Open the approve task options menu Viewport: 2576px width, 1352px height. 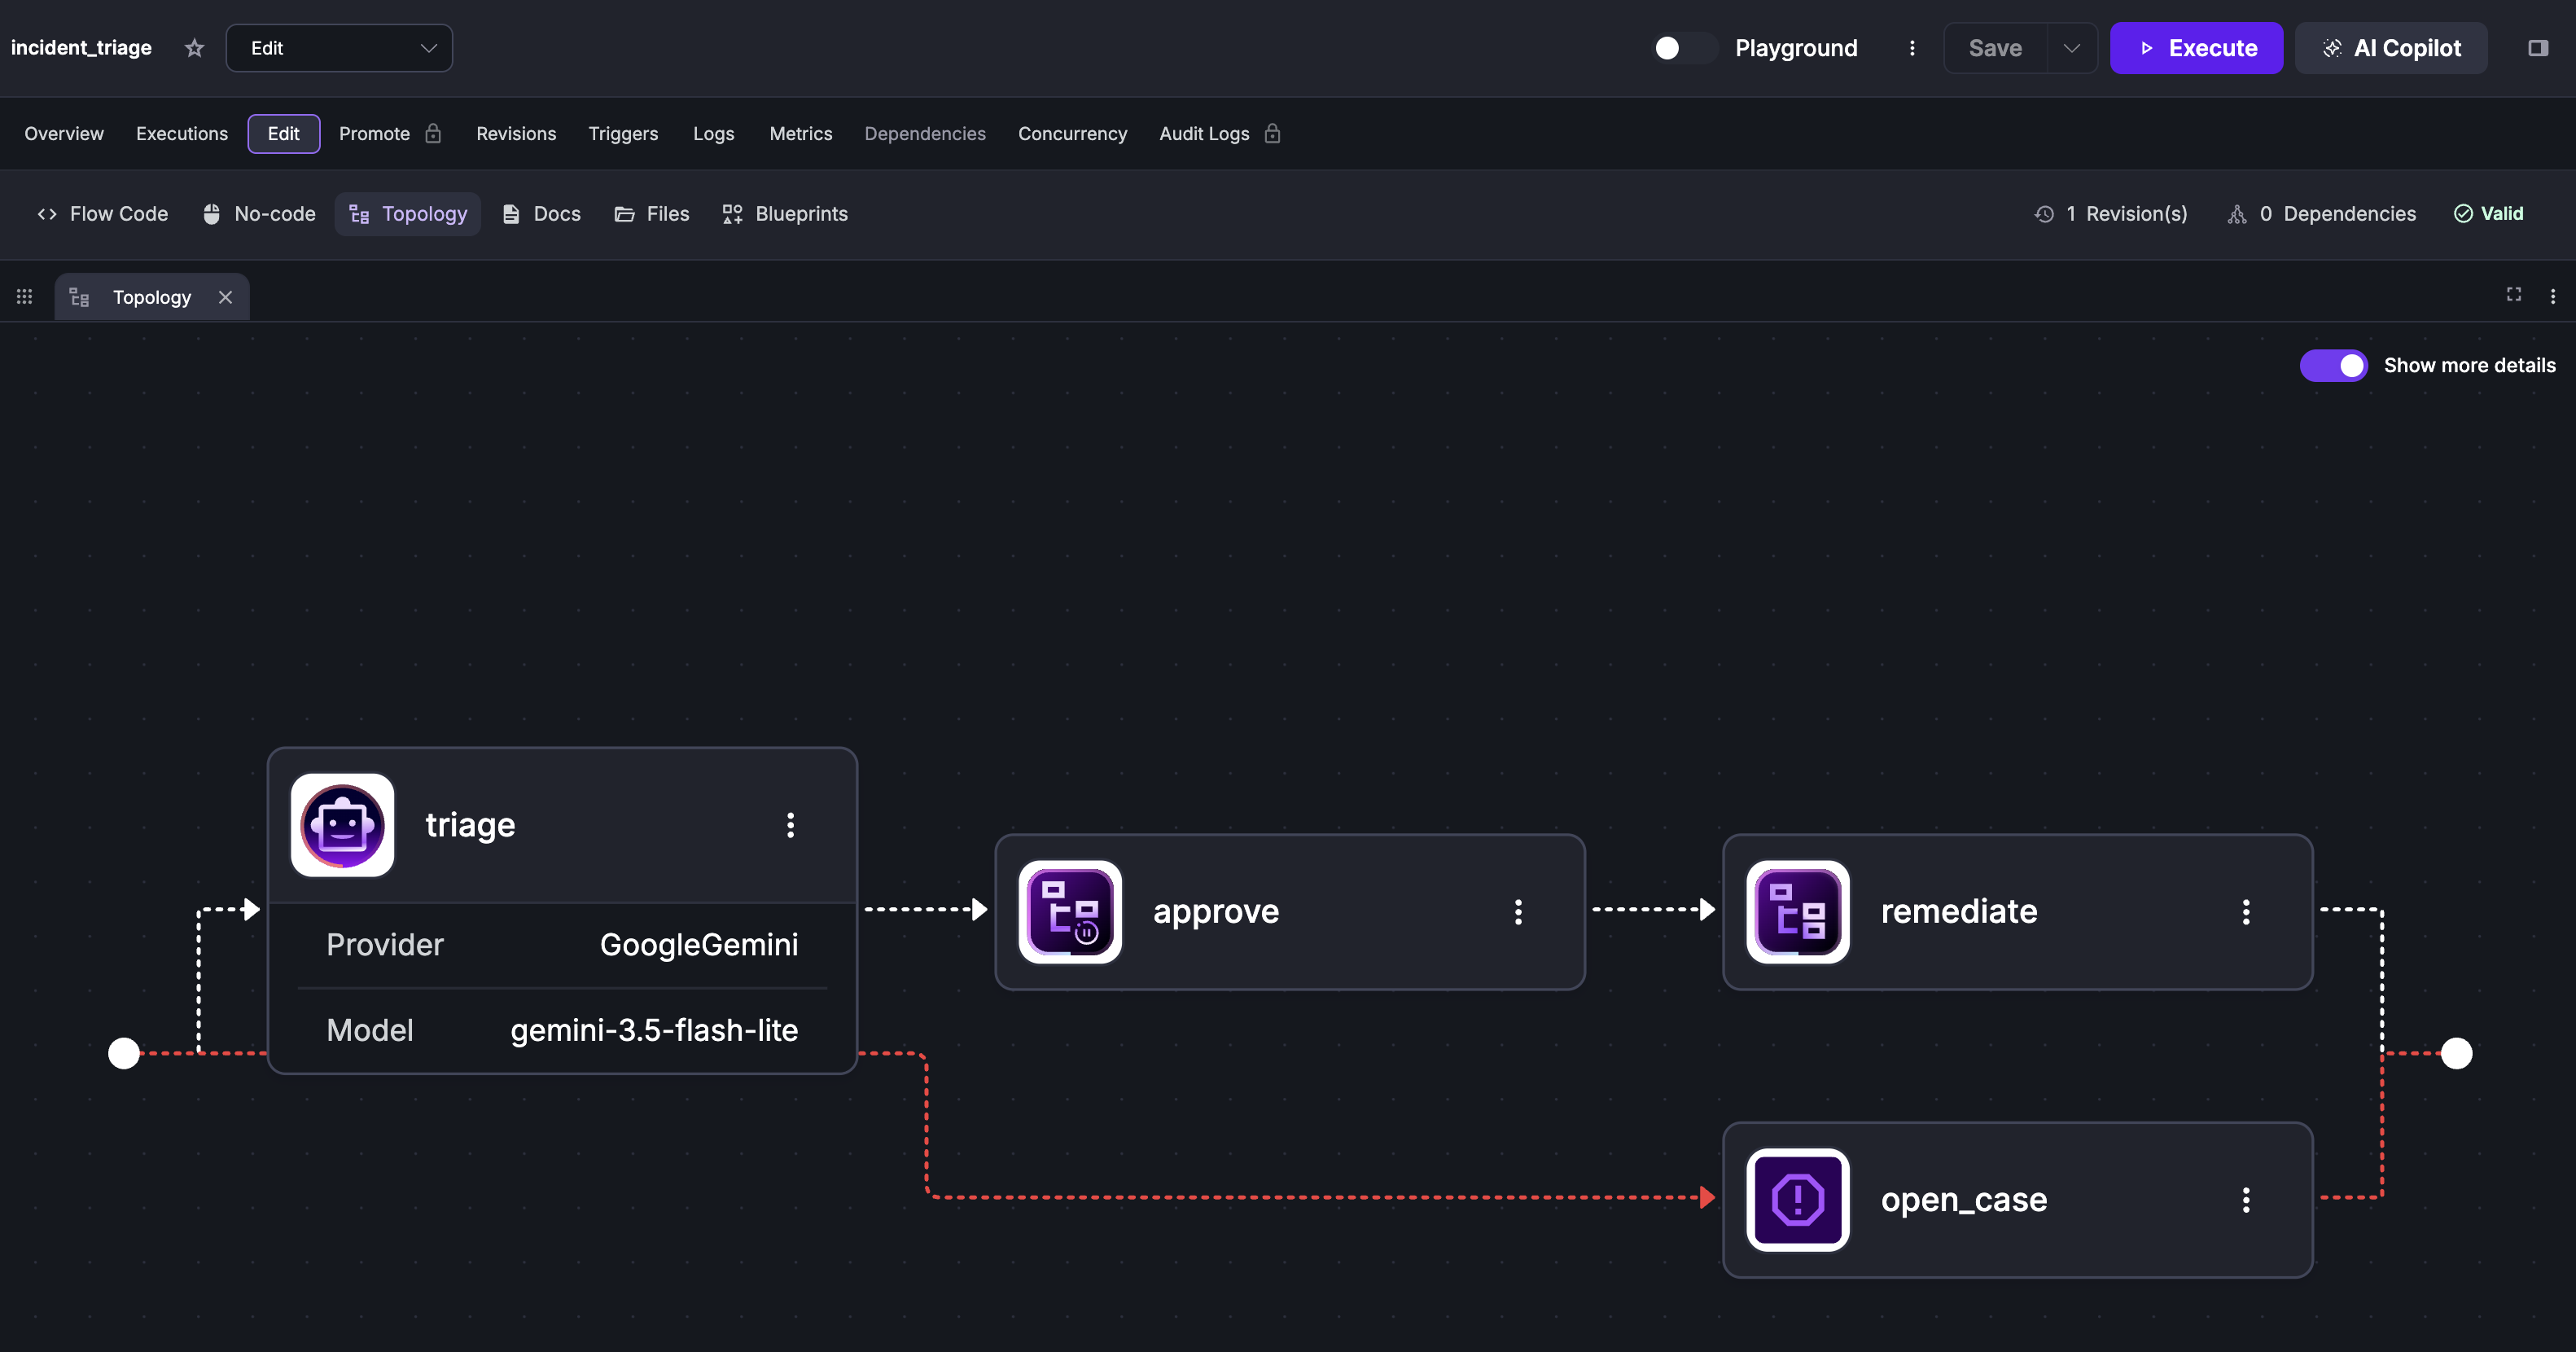pos(1519,912)
